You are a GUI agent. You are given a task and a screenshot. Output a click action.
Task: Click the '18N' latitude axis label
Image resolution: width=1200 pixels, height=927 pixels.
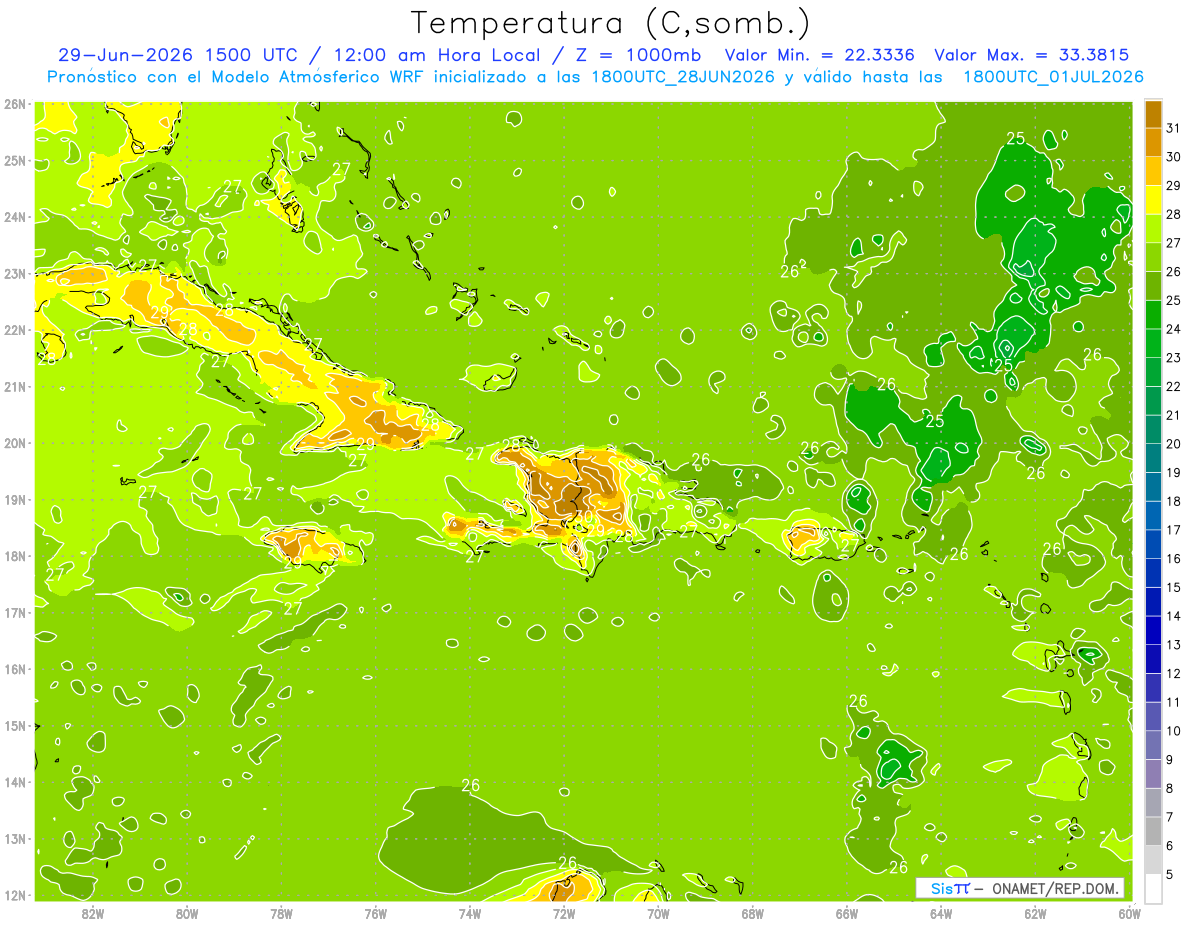[x=14, y=556]
